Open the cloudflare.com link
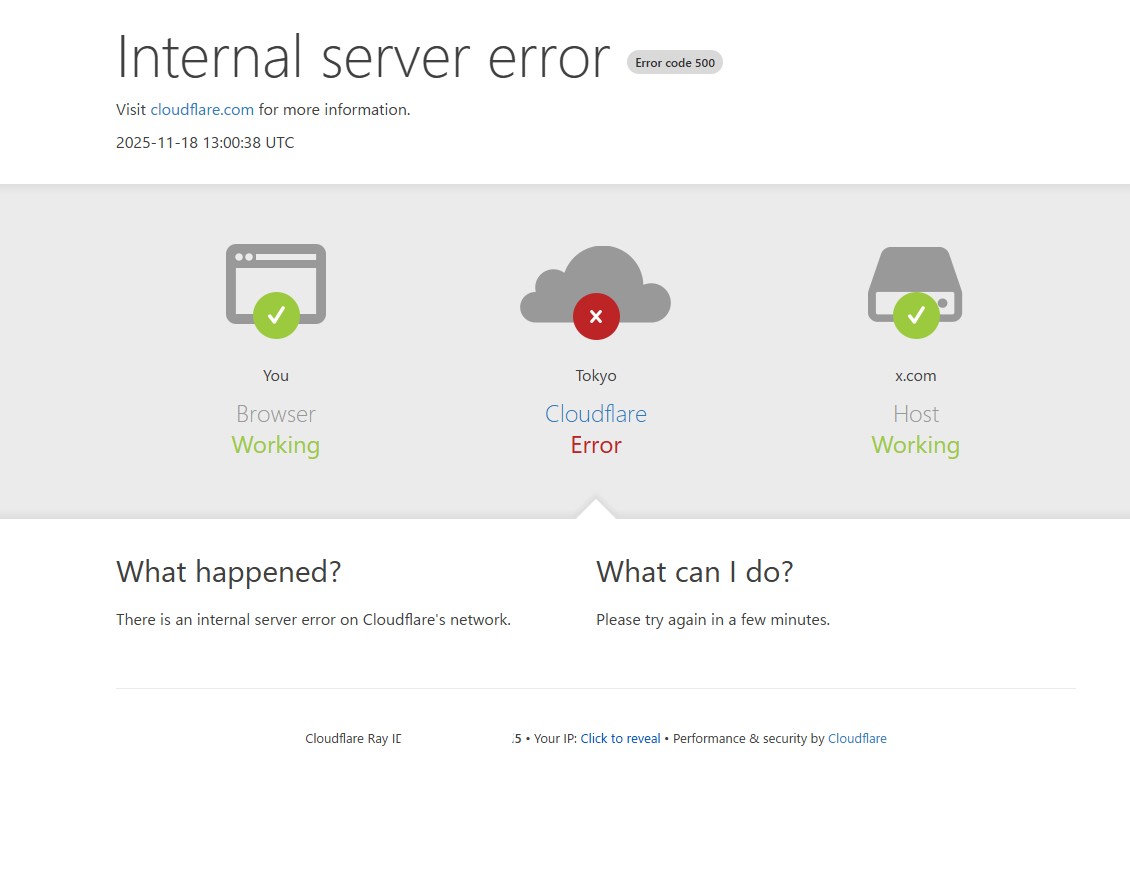 point(202,110)
